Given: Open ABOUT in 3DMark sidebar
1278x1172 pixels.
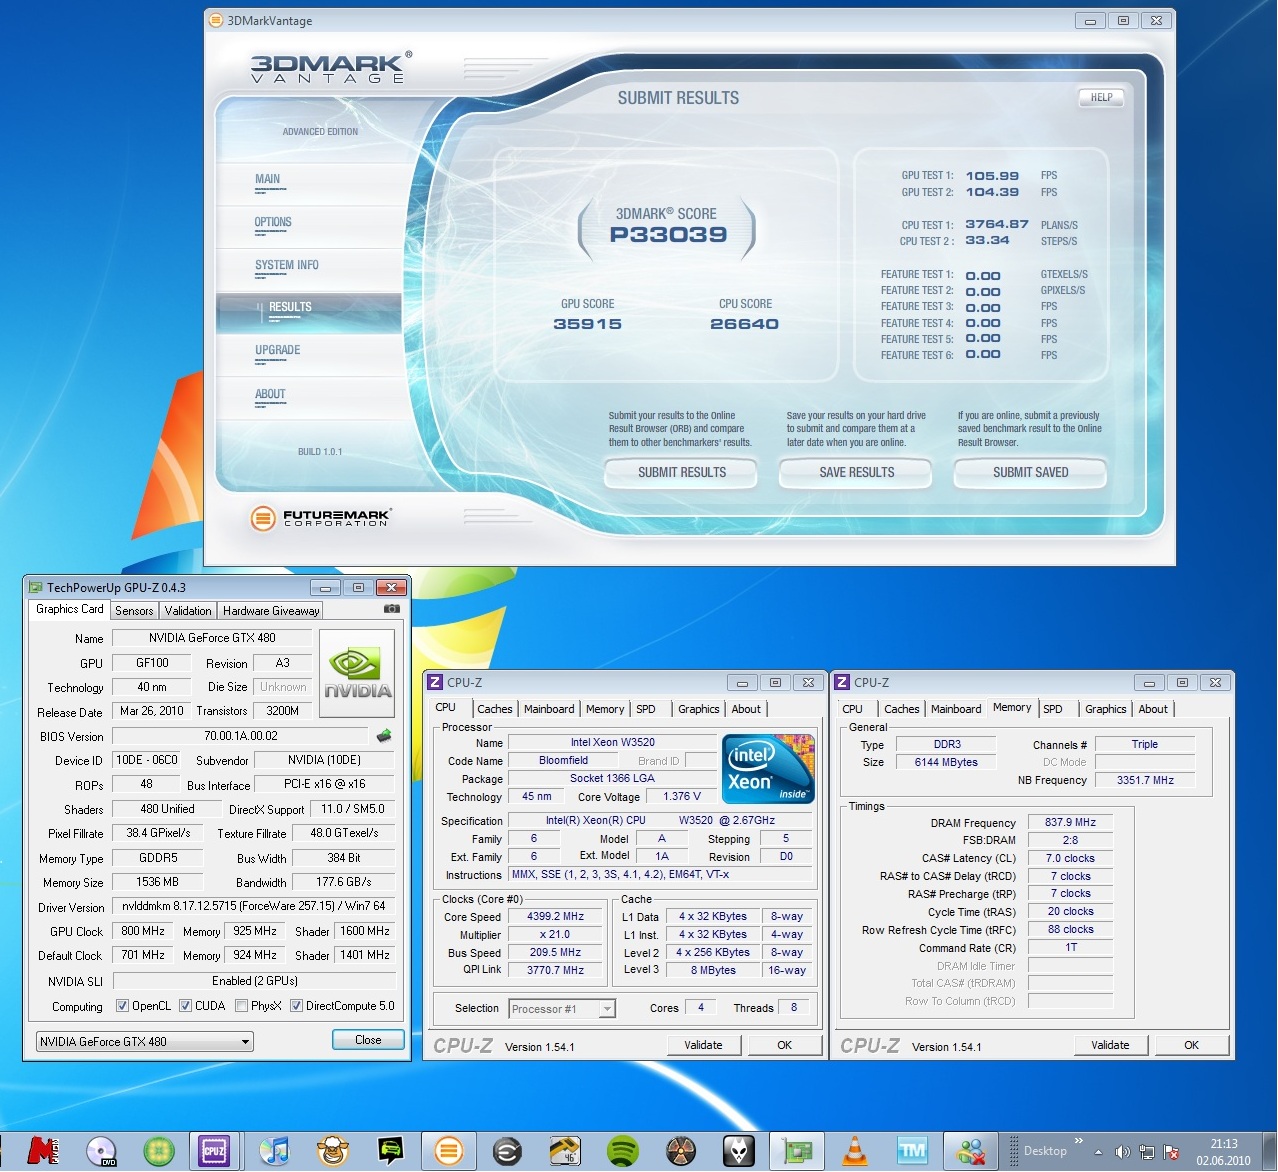Looking at the screenshot, I should coord(270,395).
